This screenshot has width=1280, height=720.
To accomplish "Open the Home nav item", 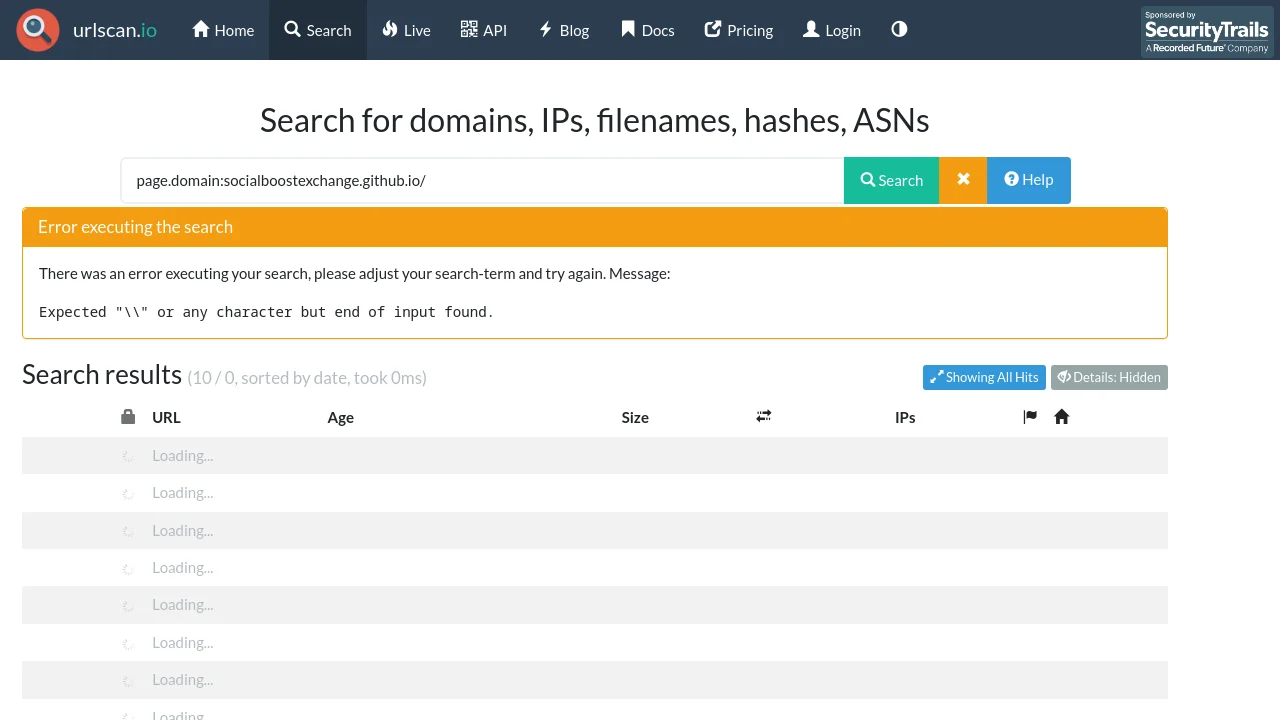I will (223, 30).
